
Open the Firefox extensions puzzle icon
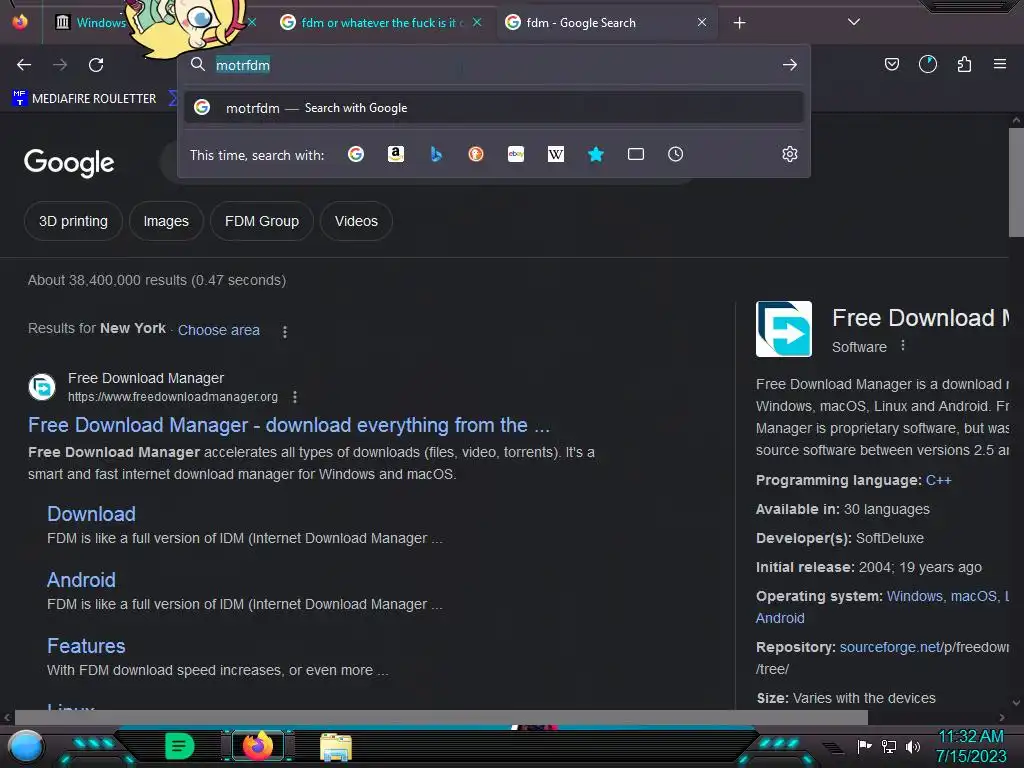point(964,64)
